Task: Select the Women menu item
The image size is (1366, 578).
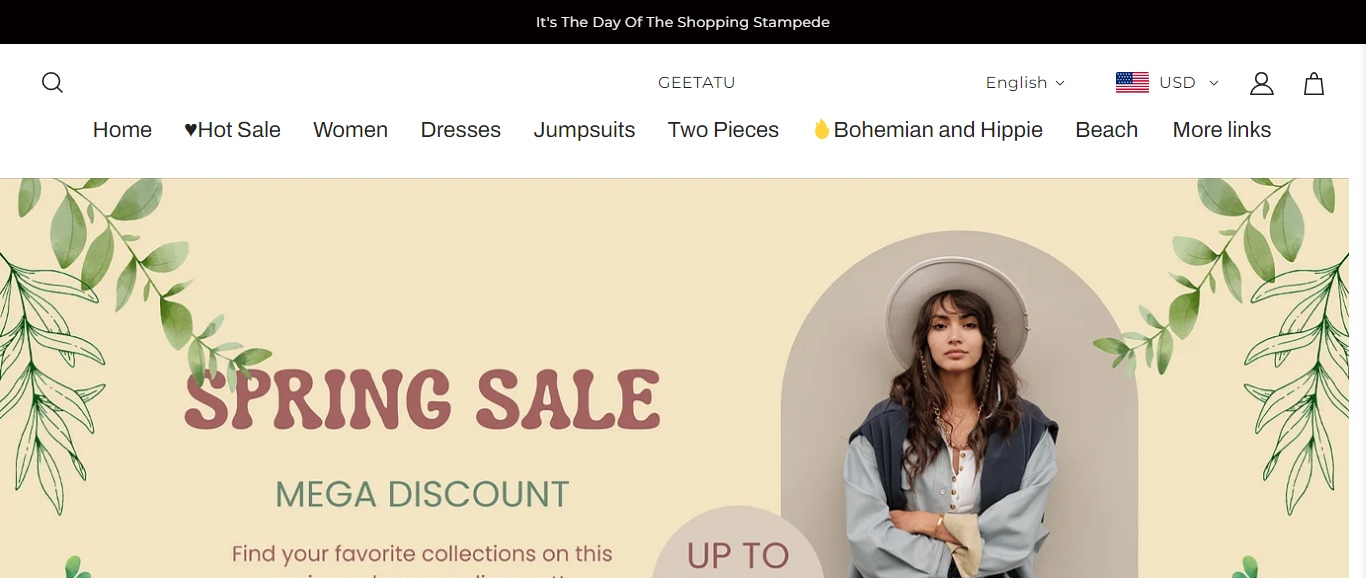Action: 350,130
